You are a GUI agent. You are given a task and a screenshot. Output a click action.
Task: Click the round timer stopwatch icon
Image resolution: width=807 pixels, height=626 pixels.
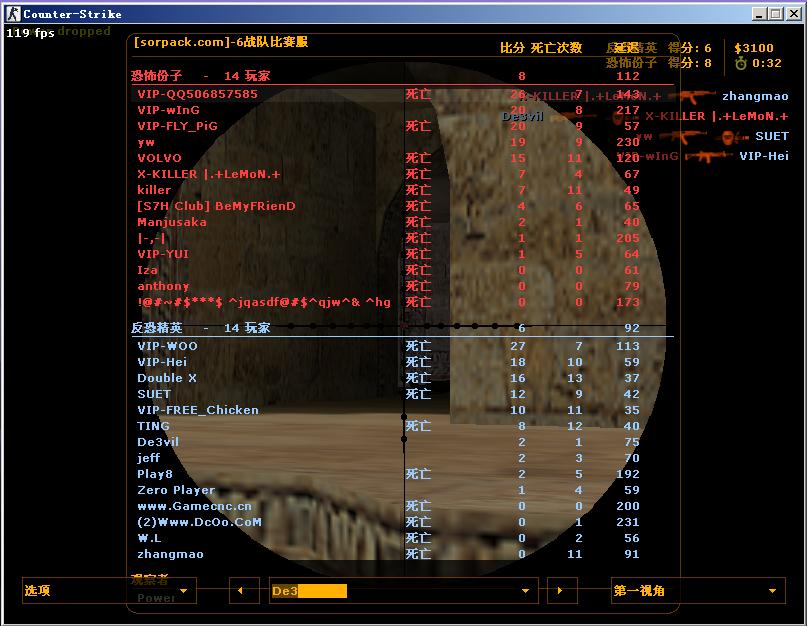tap(741, 63)
